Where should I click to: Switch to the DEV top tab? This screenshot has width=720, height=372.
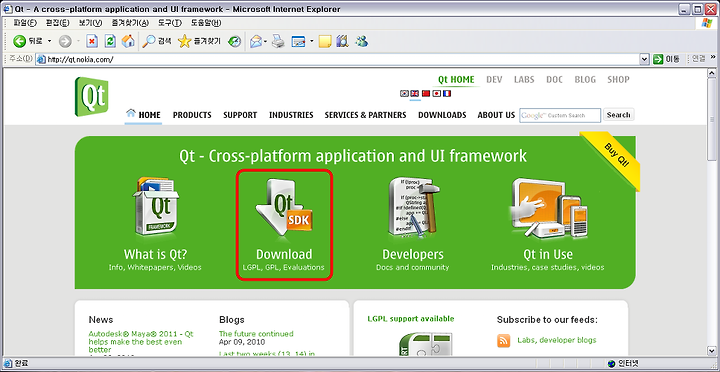tap(494, 79)
